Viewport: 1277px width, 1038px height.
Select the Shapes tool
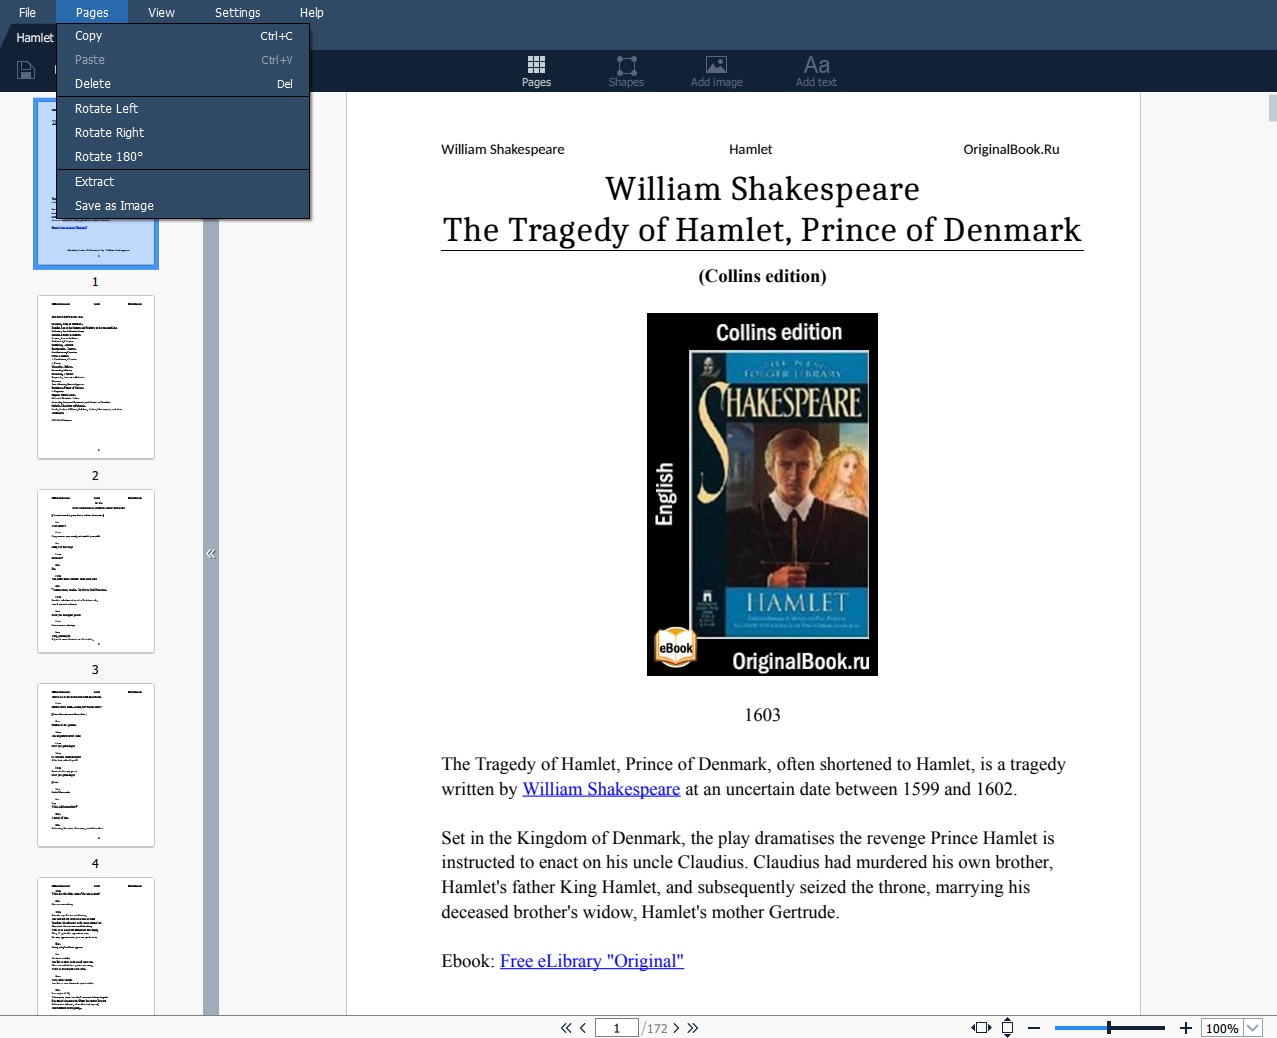click(626, 71)
